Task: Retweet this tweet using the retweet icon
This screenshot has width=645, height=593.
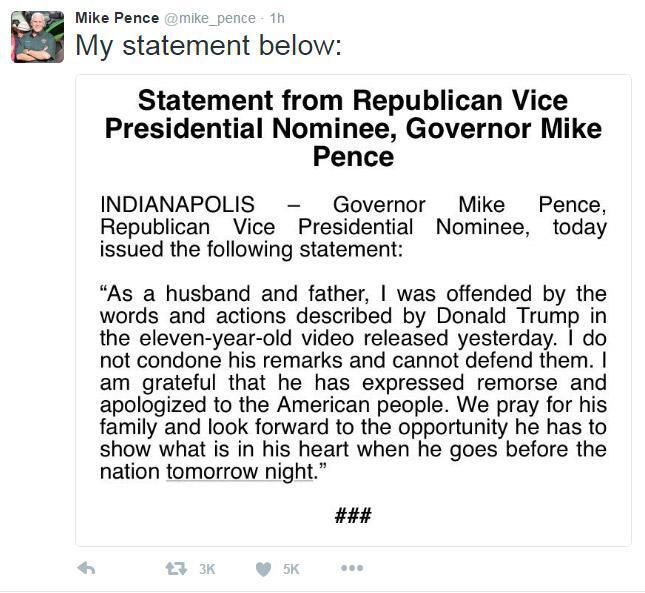Action: click(176, 568)
